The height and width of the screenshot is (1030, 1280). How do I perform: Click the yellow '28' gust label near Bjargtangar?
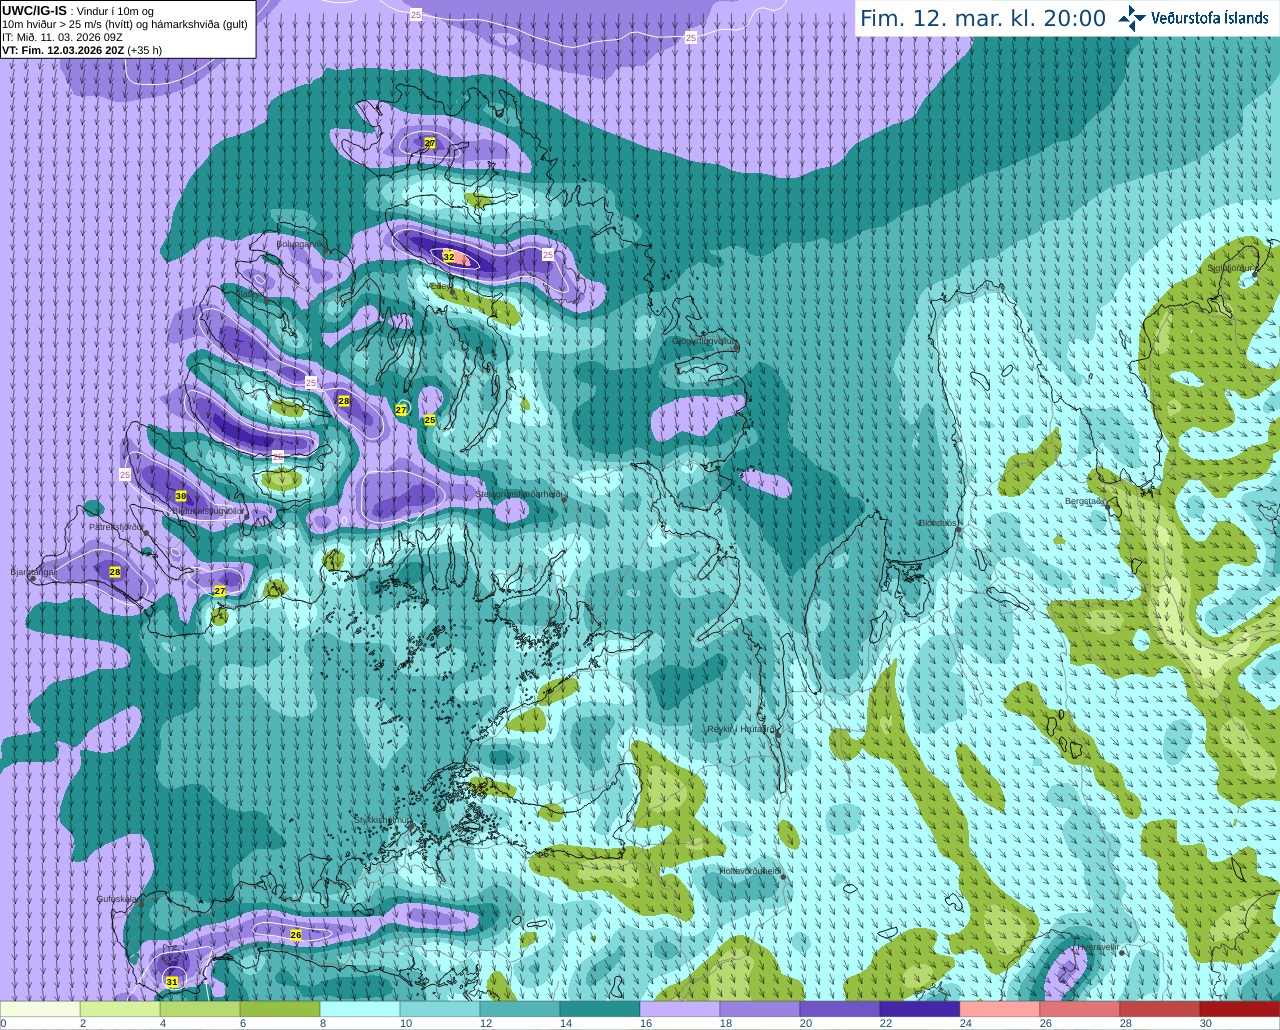115,572
